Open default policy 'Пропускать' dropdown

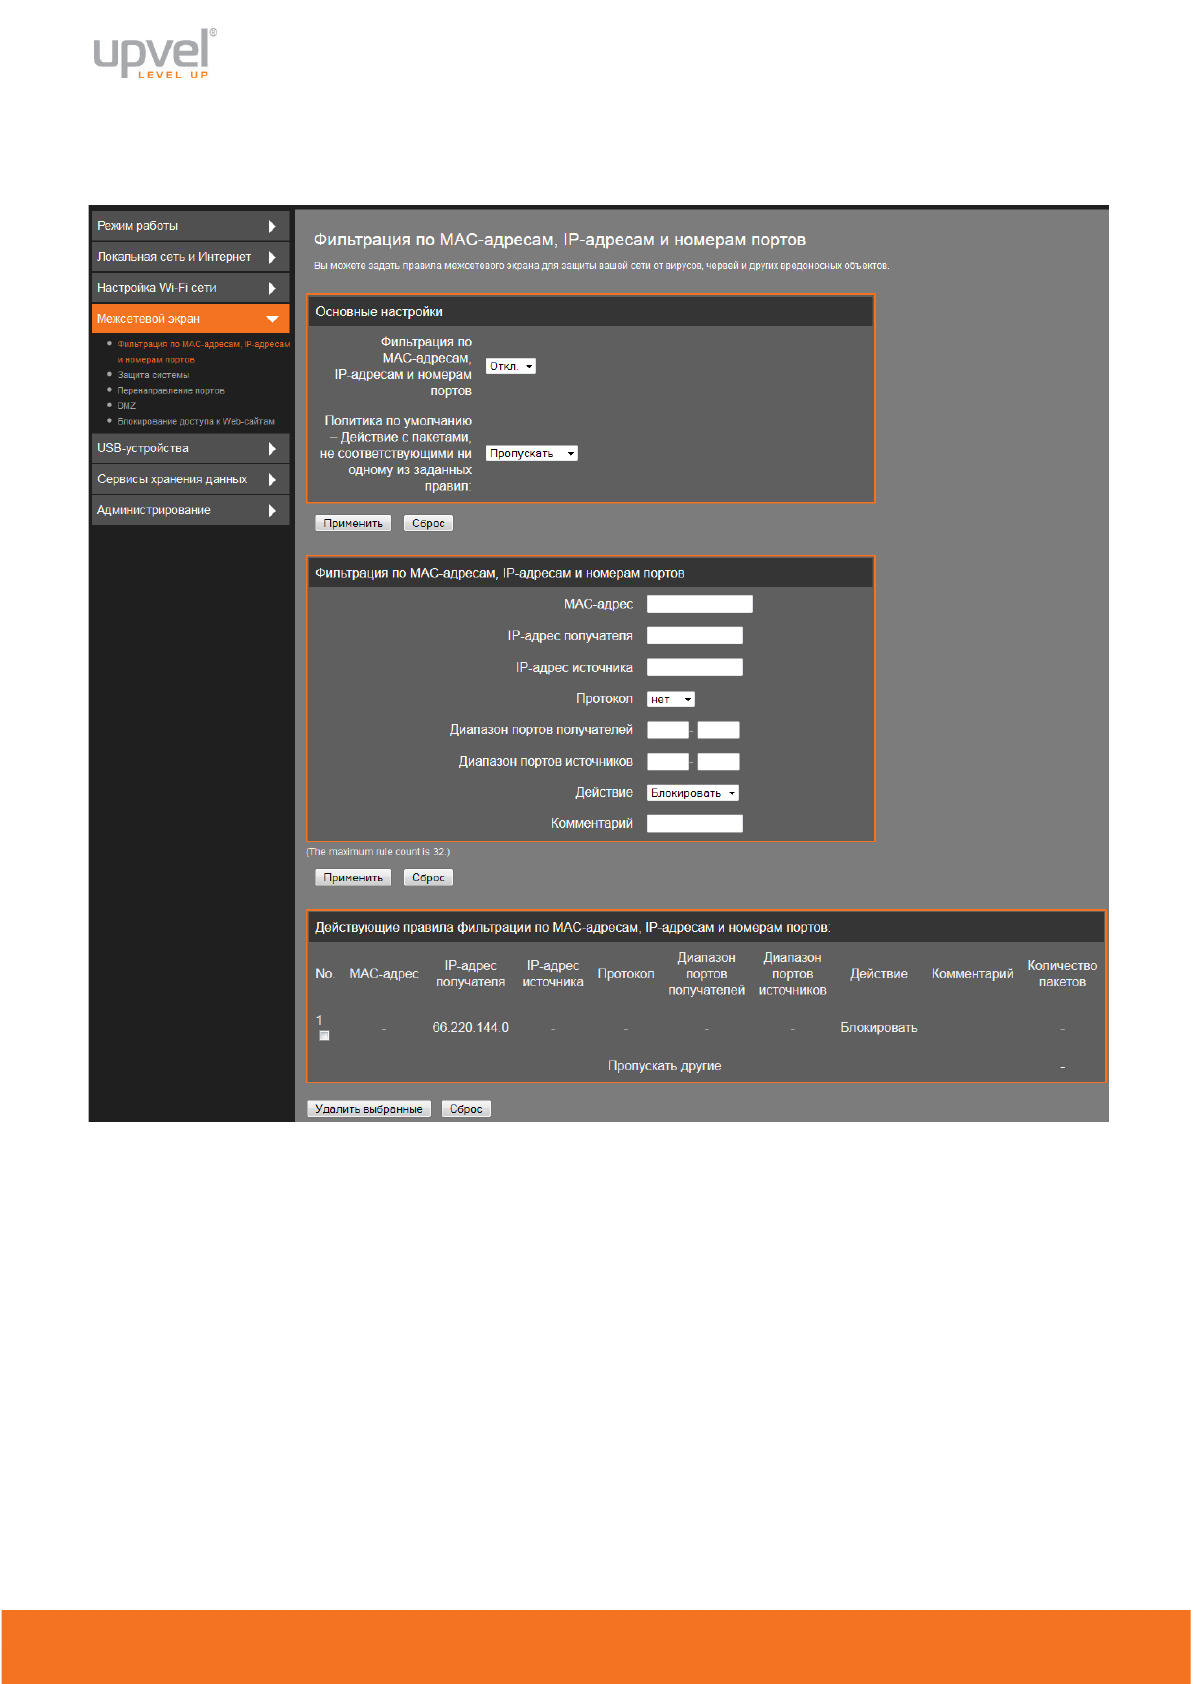(531, 454)
